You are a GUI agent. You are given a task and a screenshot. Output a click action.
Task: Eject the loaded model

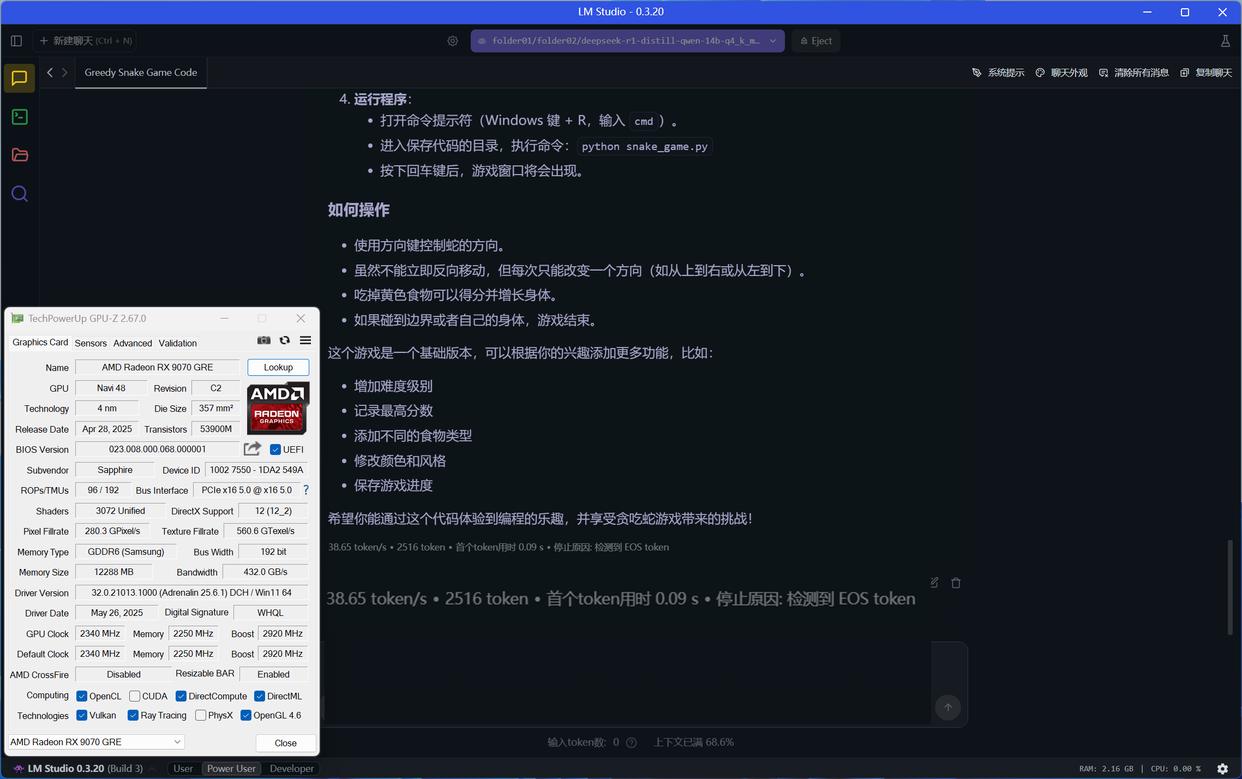816,41
